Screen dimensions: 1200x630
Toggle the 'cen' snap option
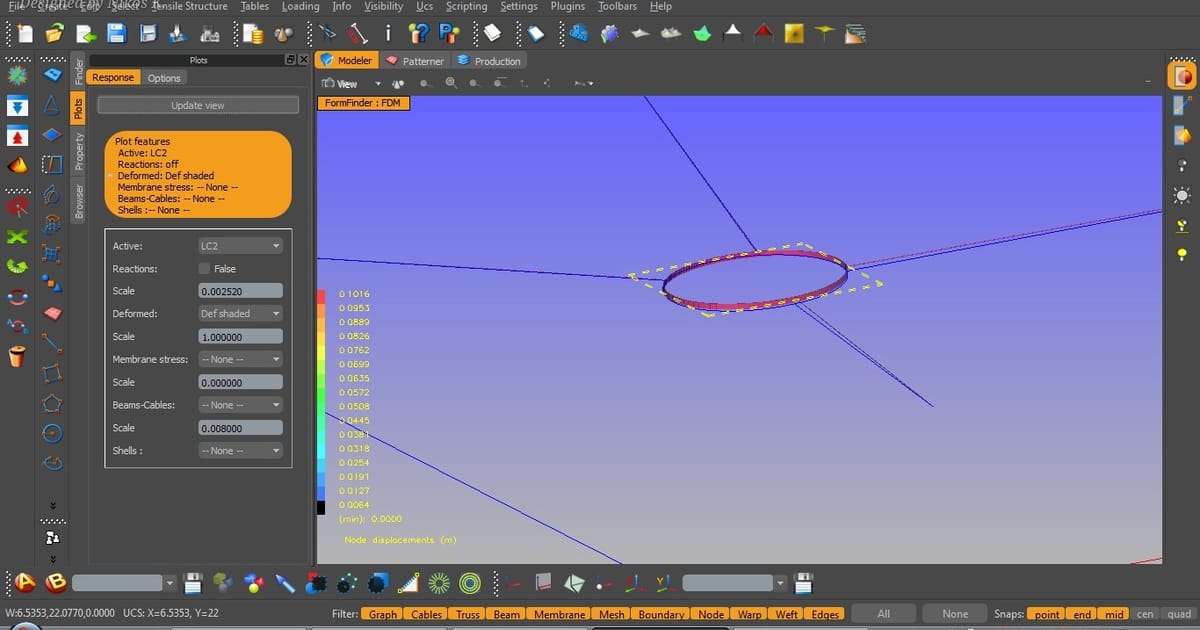[1145, 614]
